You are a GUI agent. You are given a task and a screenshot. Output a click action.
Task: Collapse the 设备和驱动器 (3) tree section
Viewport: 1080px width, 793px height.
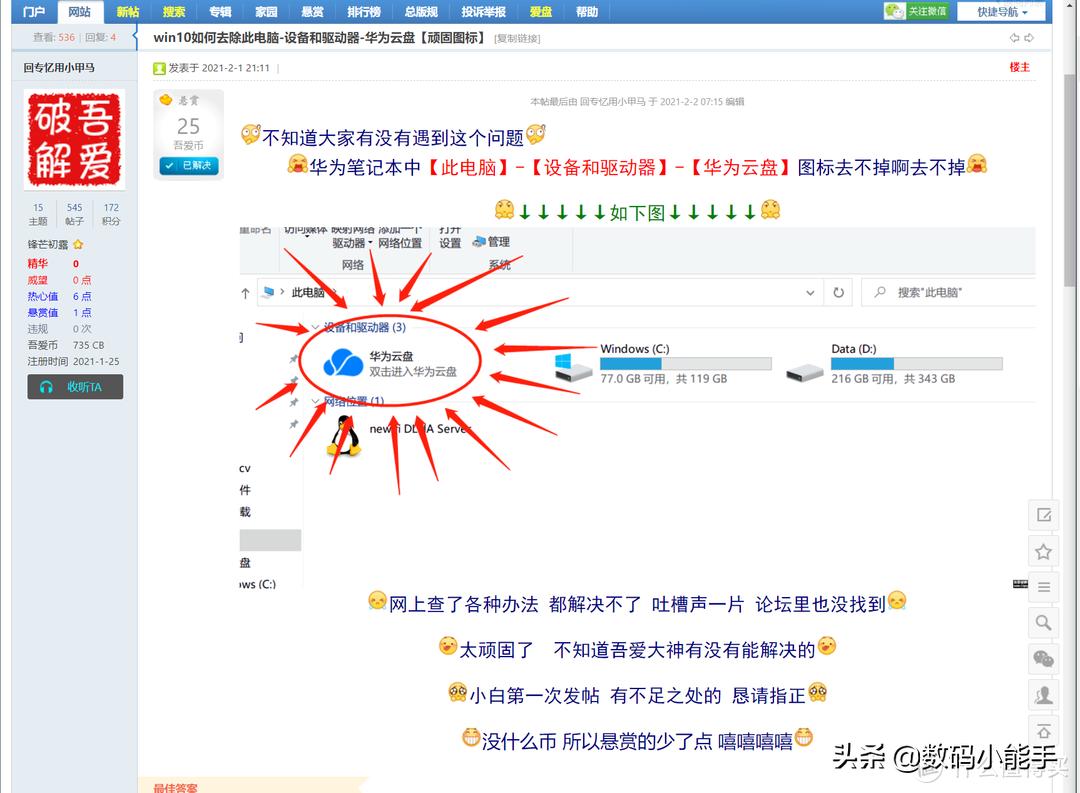[313, 325]
